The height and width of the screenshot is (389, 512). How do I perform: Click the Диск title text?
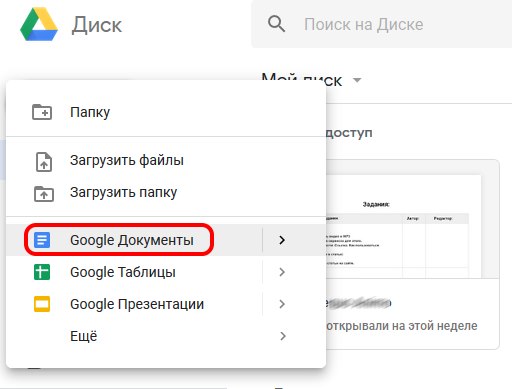coord(97,25)
